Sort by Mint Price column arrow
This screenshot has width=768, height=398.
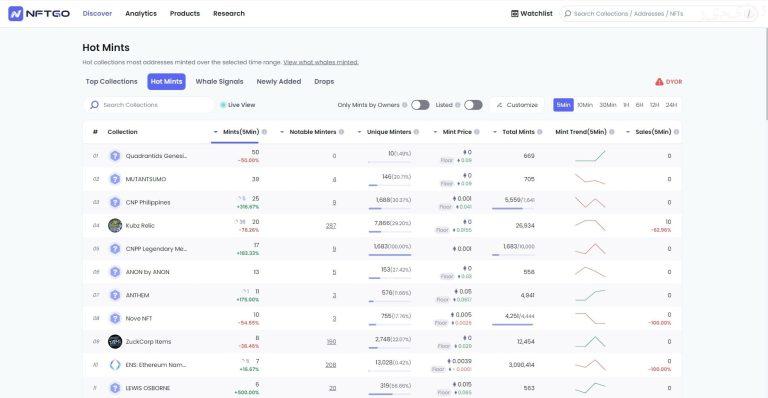(435, 132)
